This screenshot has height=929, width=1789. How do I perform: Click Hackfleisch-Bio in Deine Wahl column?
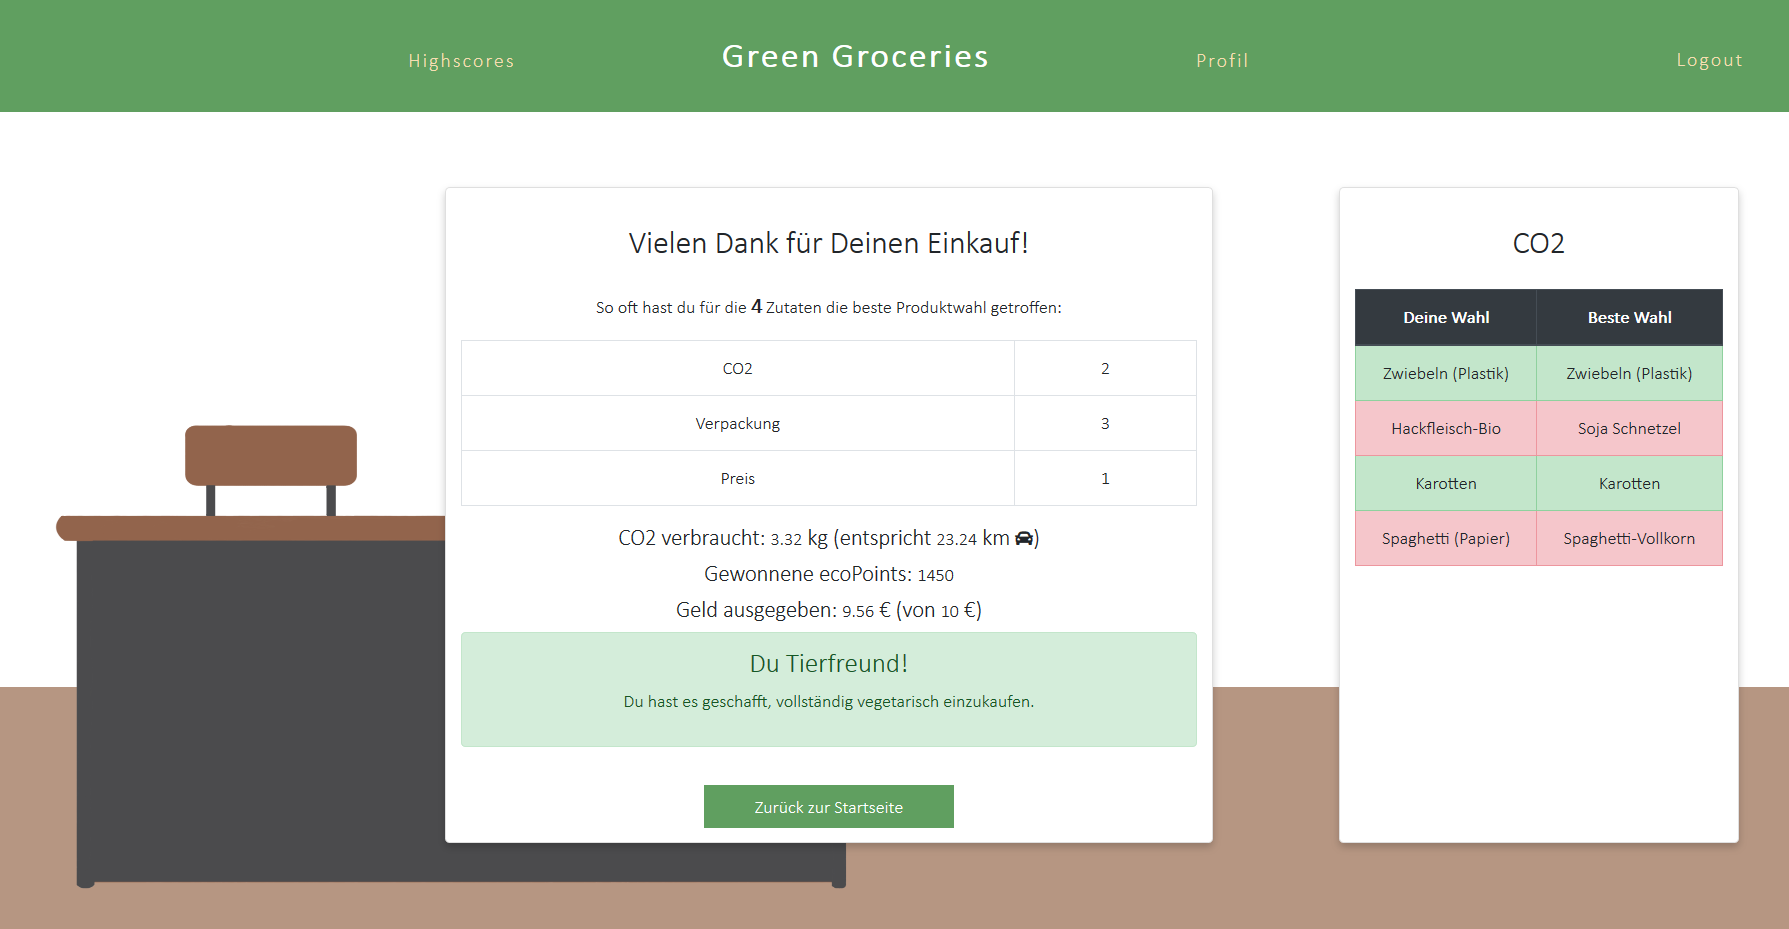coord(1446,428)
